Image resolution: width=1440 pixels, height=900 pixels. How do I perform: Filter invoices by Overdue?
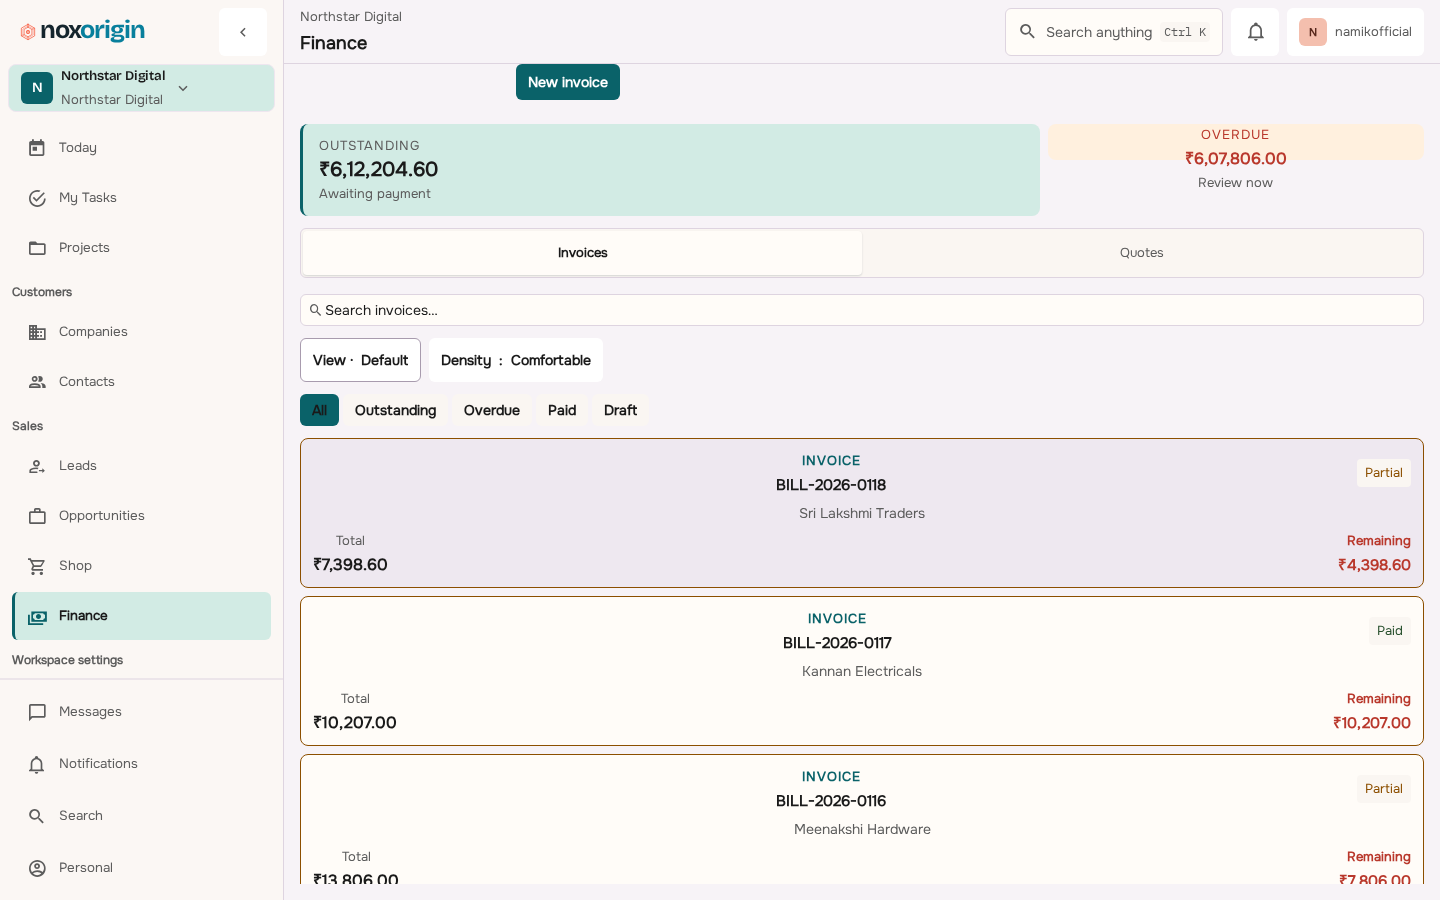pos(492,410)
